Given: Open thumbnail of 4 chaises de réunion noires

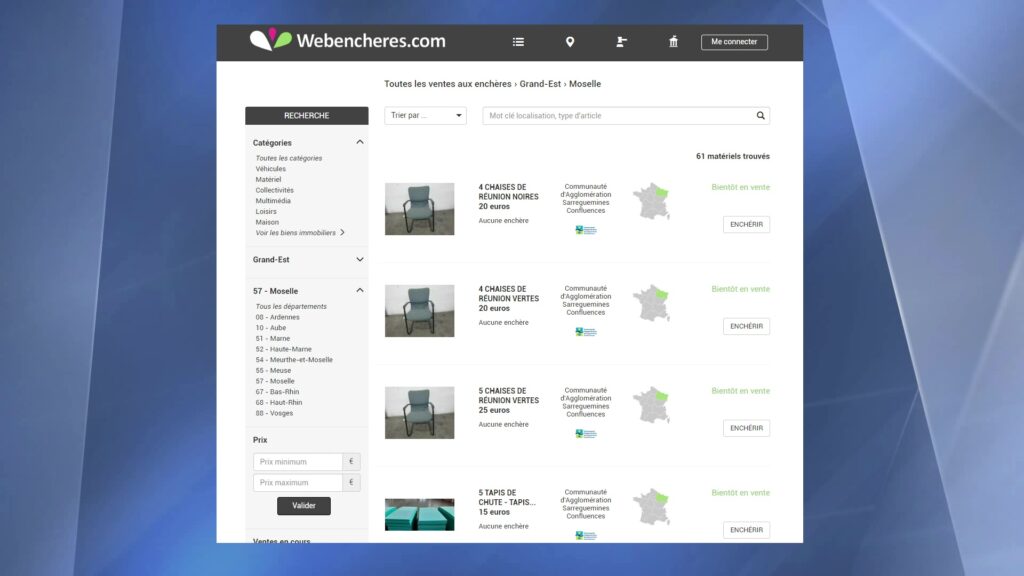Looking at the screenshot, I should click(419, 209).
